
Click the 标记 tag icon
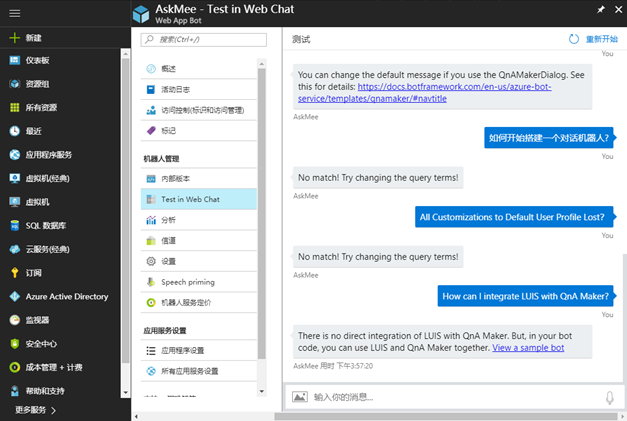pyautogui.click(x=151, y=130)
